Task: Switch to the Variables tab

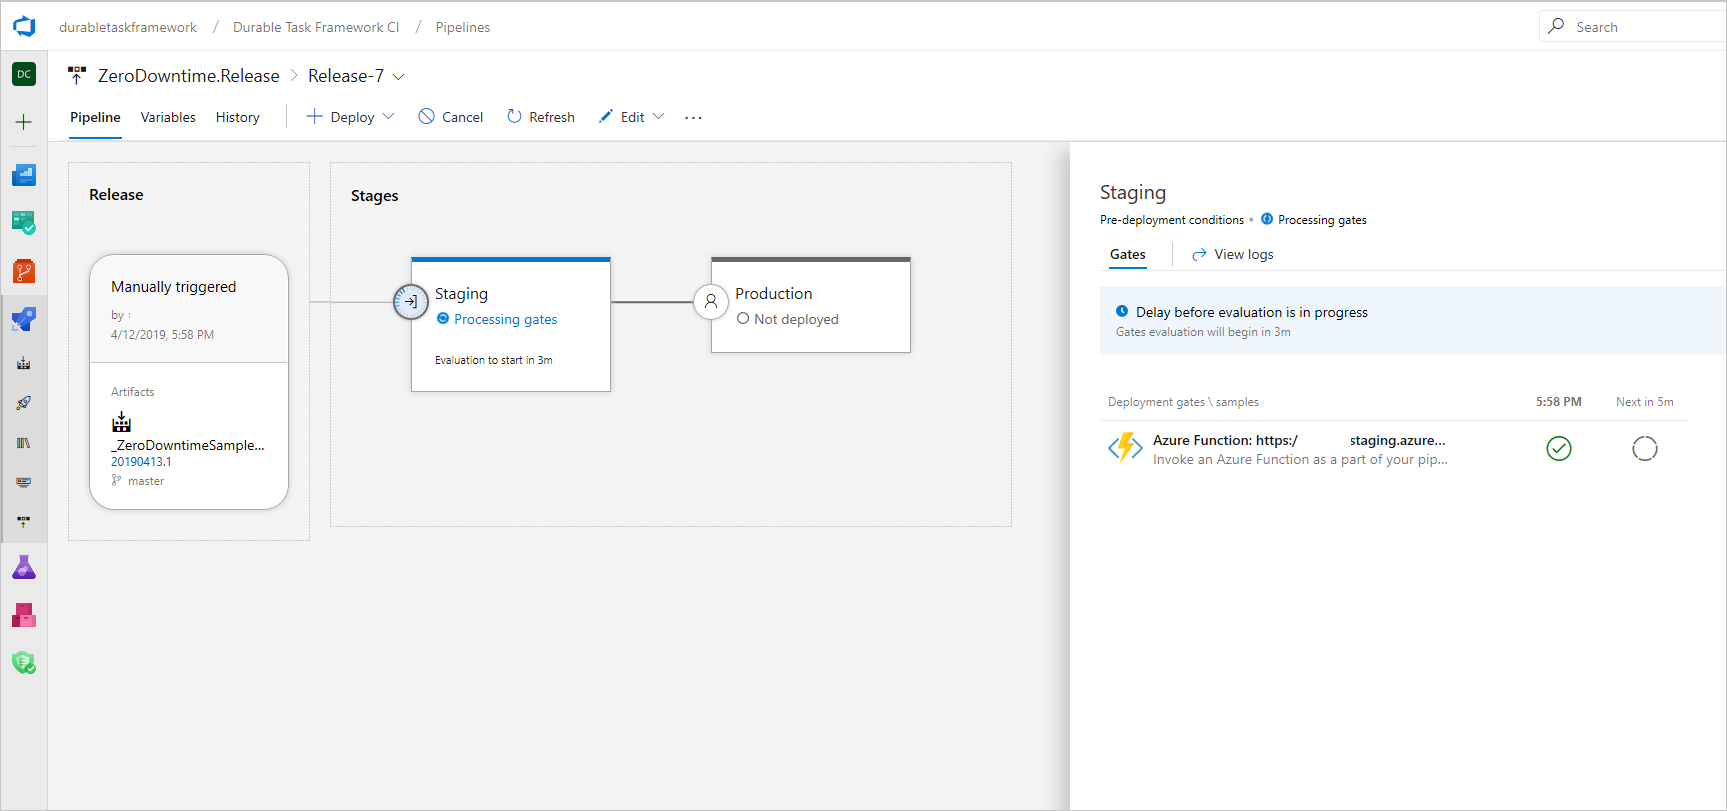Action: pyautogui.click(x=168, y=117)
